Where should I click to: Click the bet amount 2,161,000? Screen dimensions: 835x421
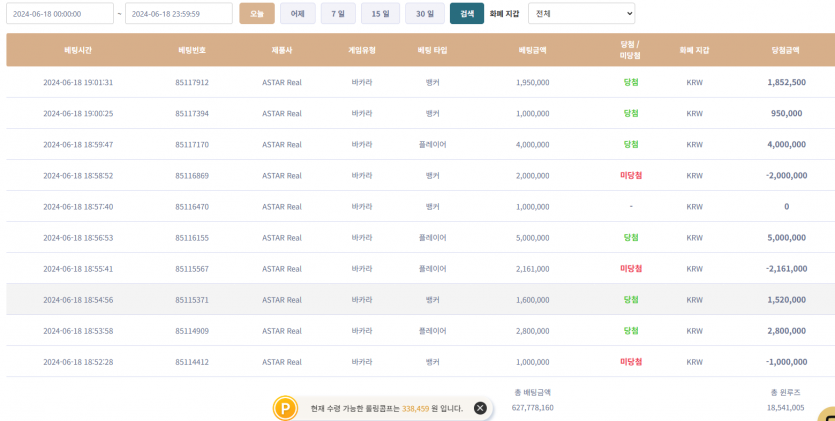[533, 269]
